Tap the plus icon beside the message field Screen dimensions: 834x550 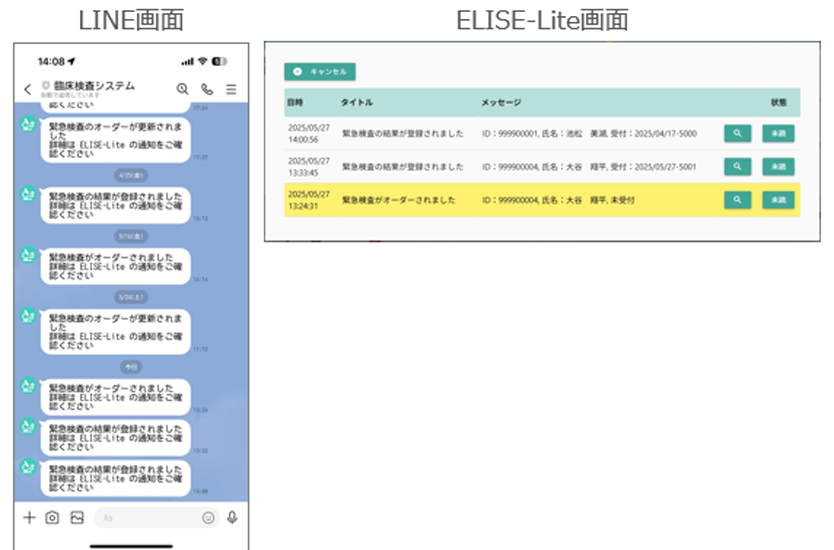pyautogui.click(x=29, y=517)
